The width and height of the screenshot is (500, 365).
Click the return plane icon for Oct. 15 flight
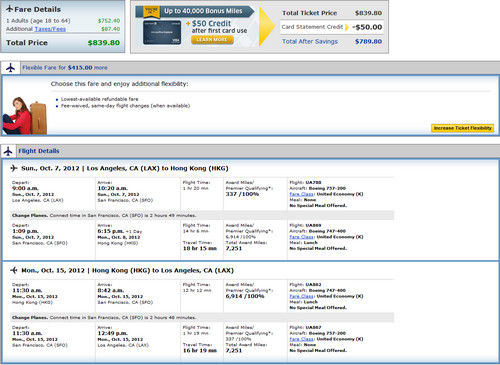[x=14, y=270]
